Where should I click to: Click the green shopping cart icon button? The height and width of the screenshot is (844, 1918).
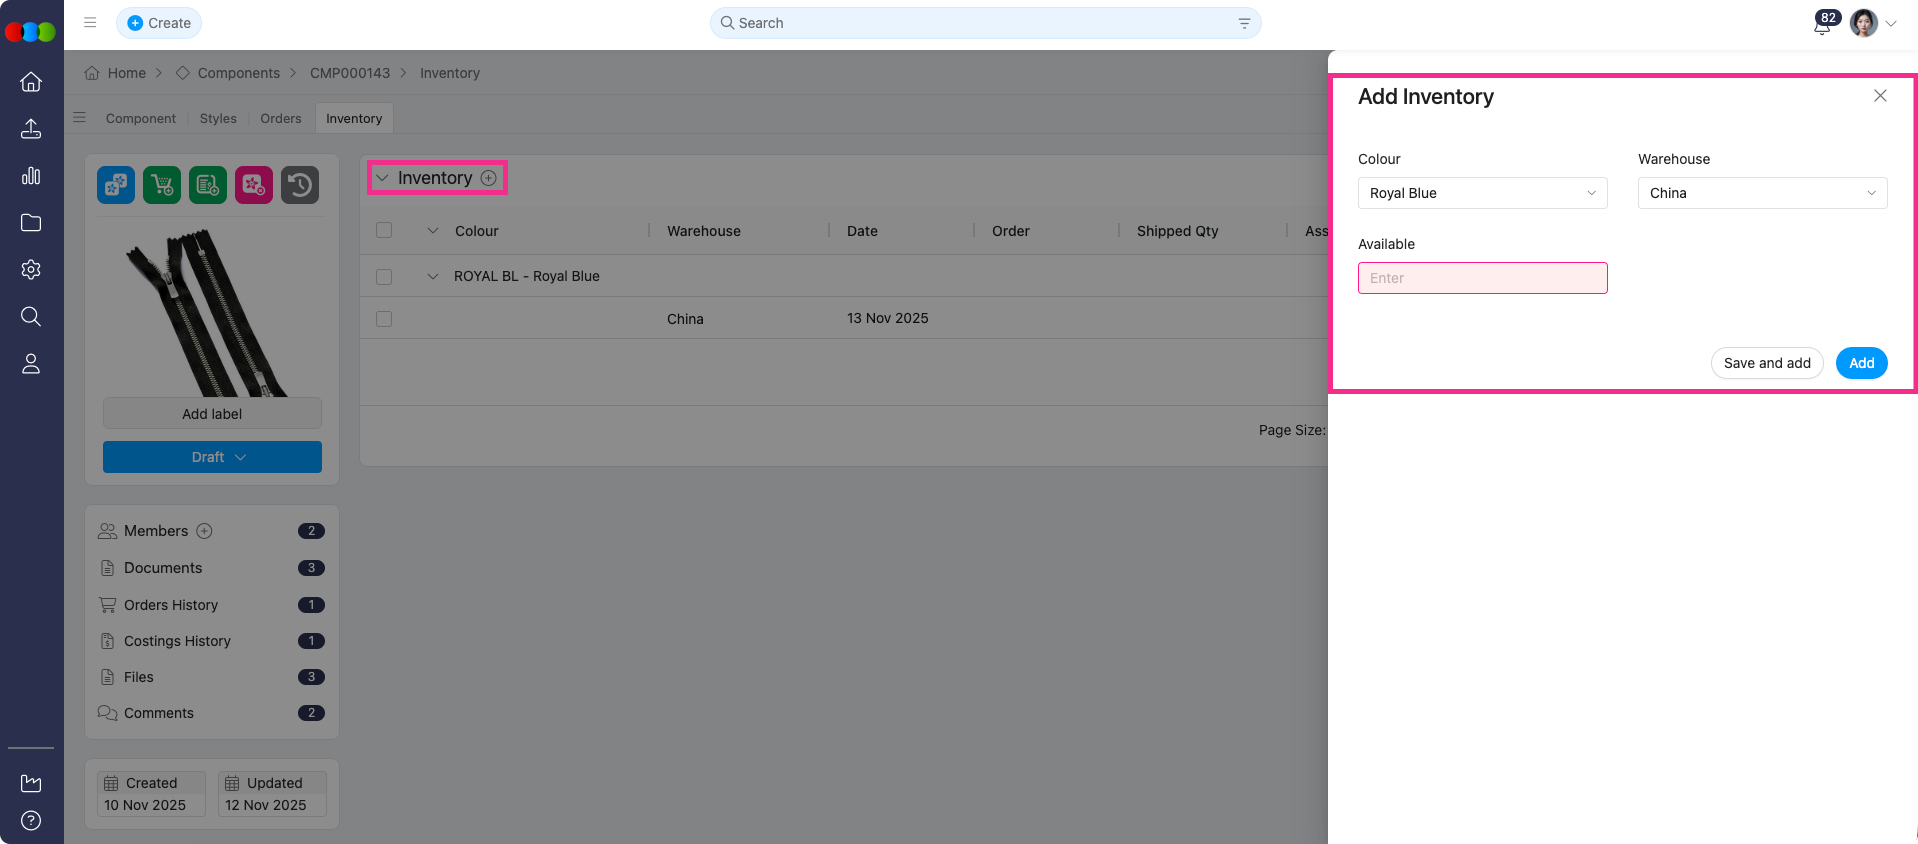point(162,185)
